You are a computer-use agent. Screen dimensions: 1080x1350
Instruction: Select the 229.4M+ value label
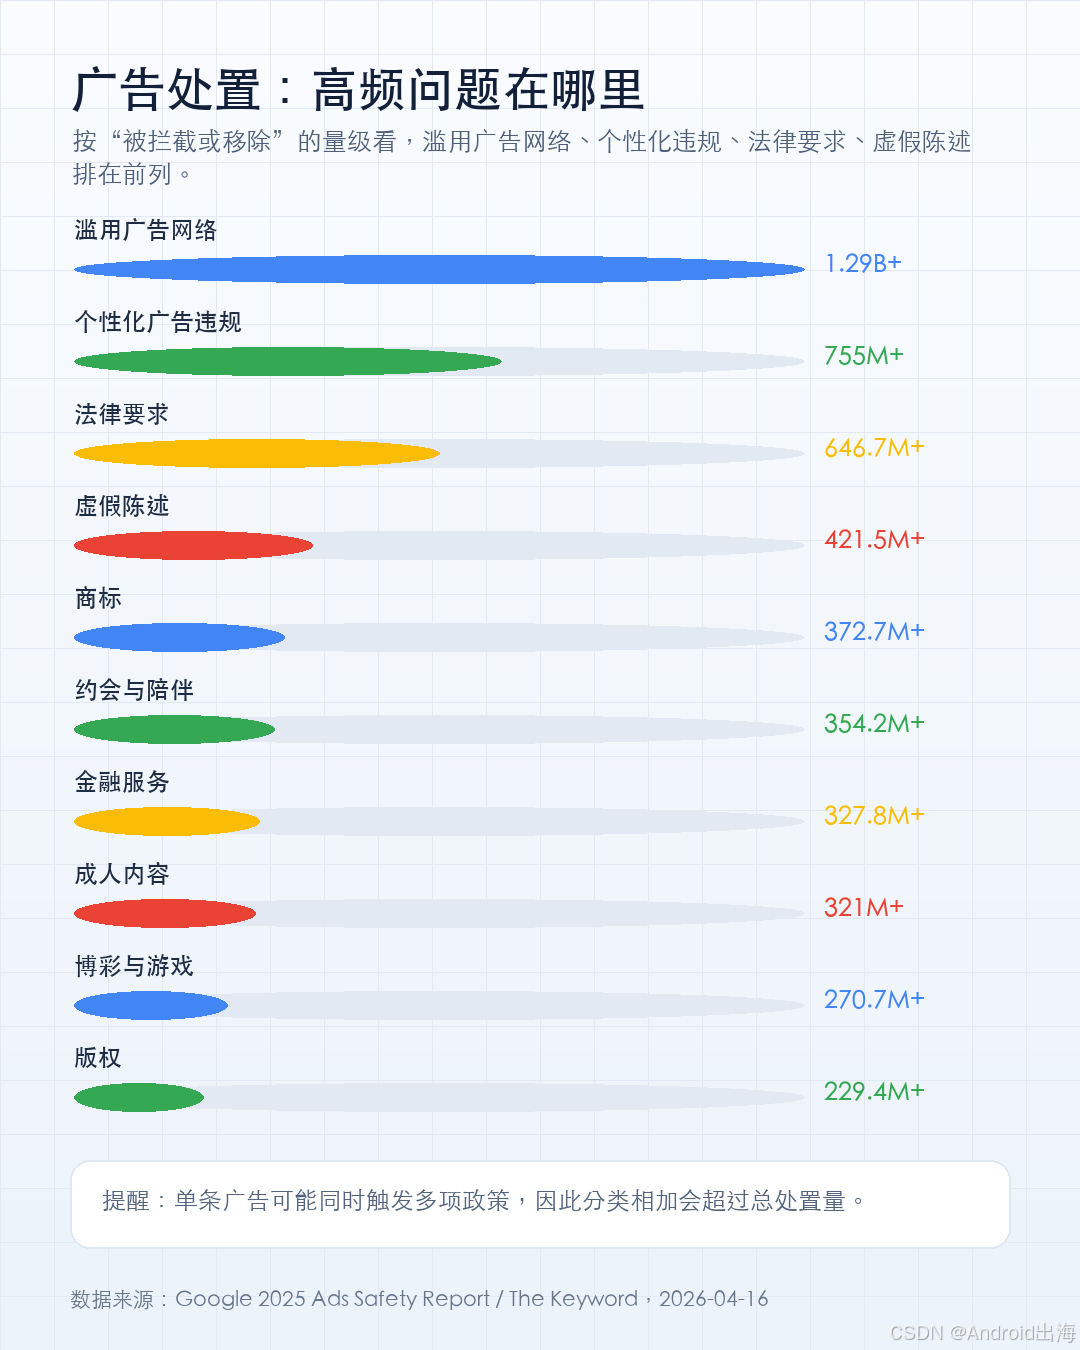tap(874, 1091)
